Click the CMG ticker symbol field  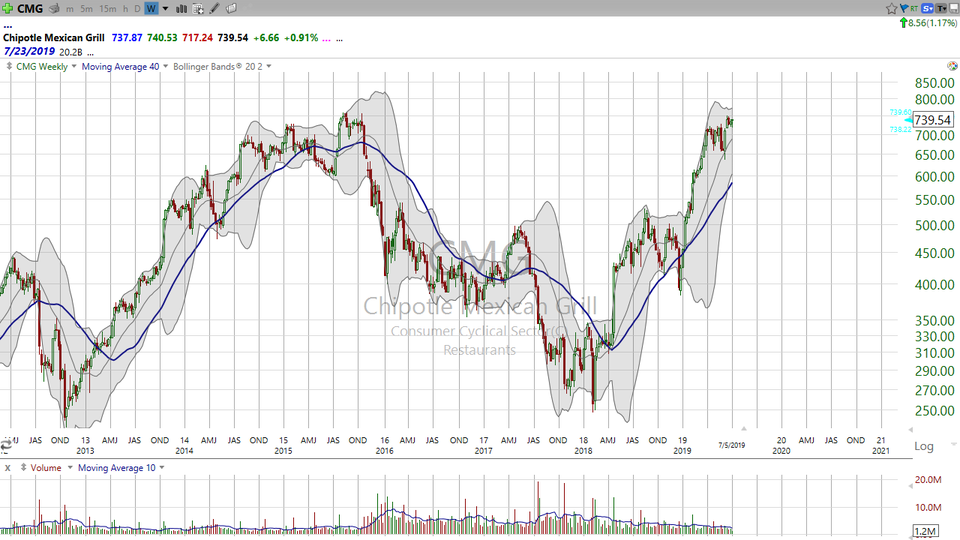click(29, 9)
